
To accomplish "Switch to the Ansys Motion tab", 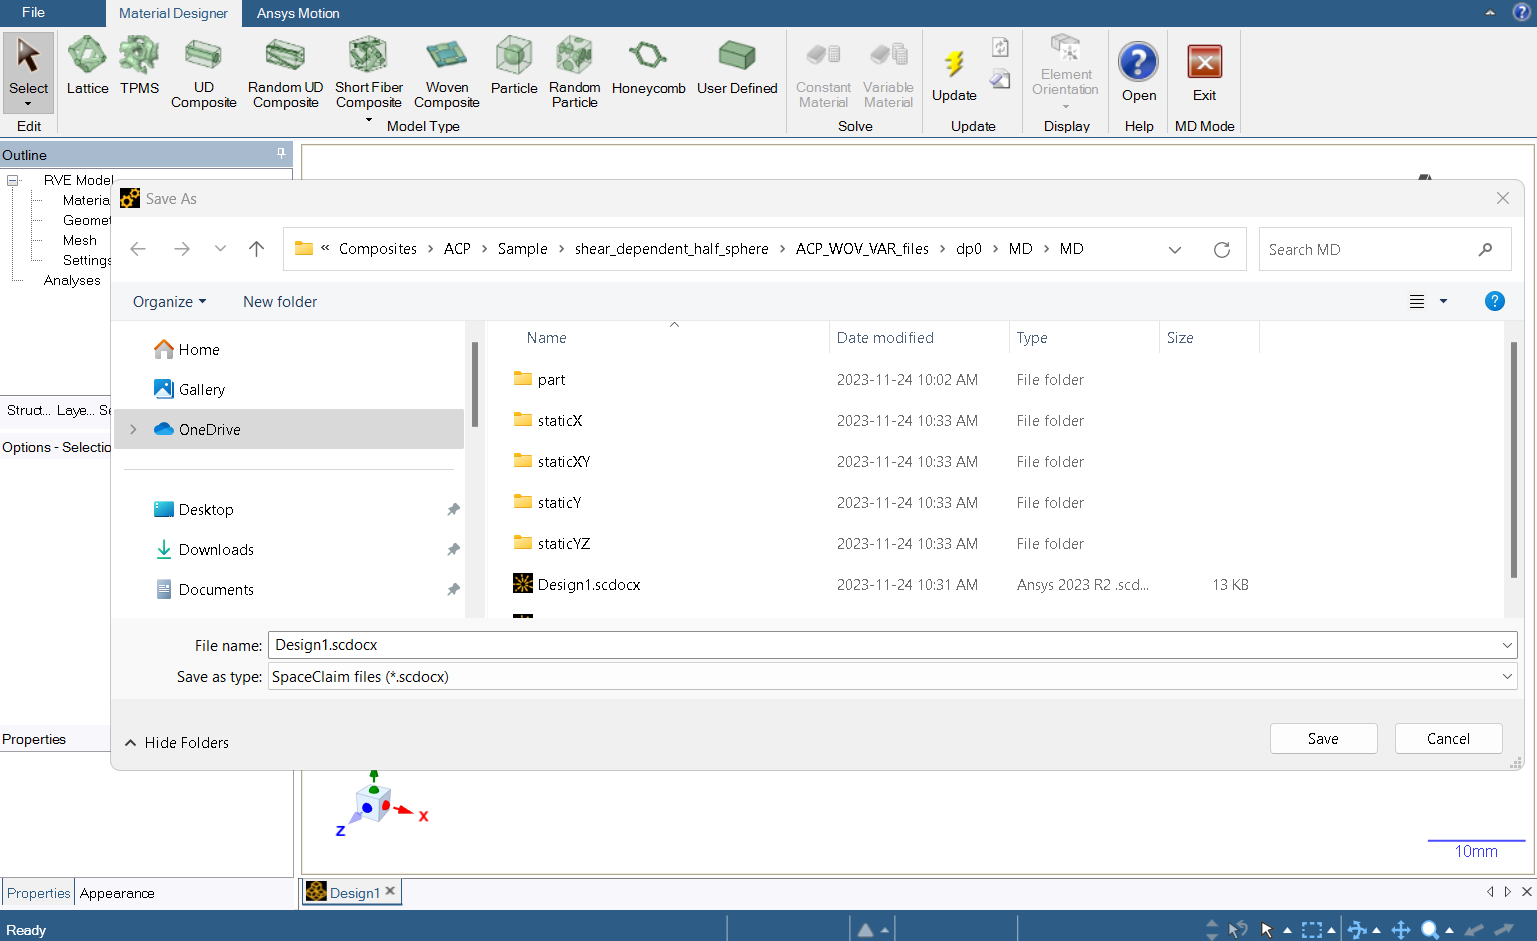I will [x=298, y=13].
